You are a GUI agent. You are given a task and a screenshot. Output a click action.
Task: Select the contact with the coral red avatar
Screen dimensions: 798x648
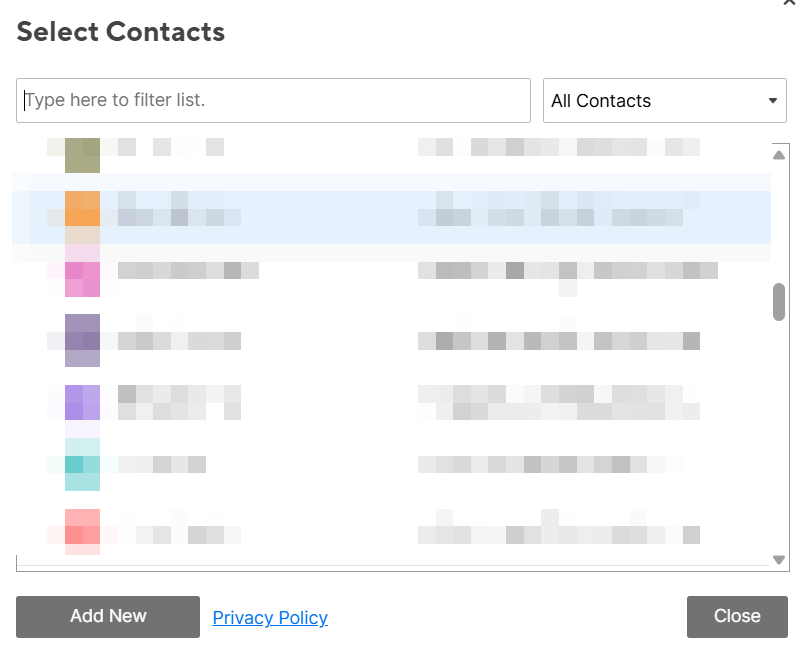[x=391, y=532]
